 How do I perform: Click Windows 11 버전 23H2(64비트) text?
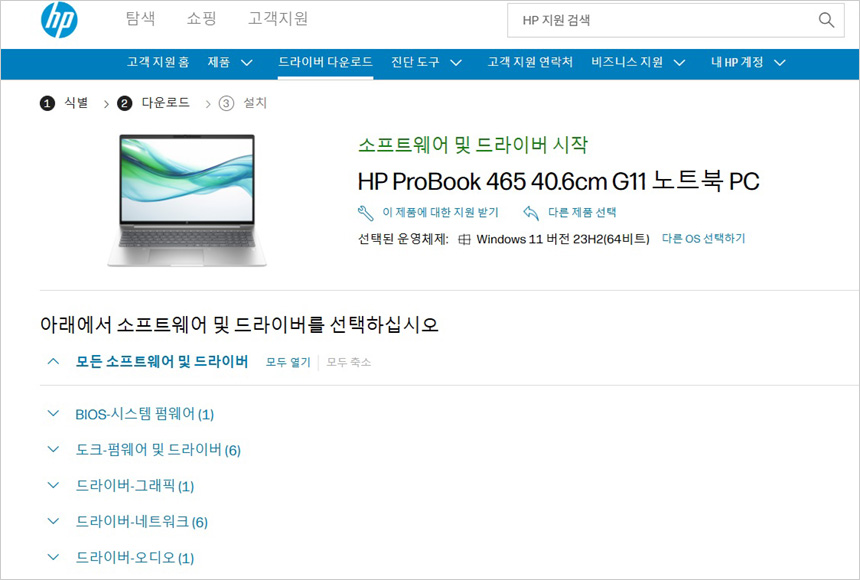pyautogui.click(x=563, y=239)
